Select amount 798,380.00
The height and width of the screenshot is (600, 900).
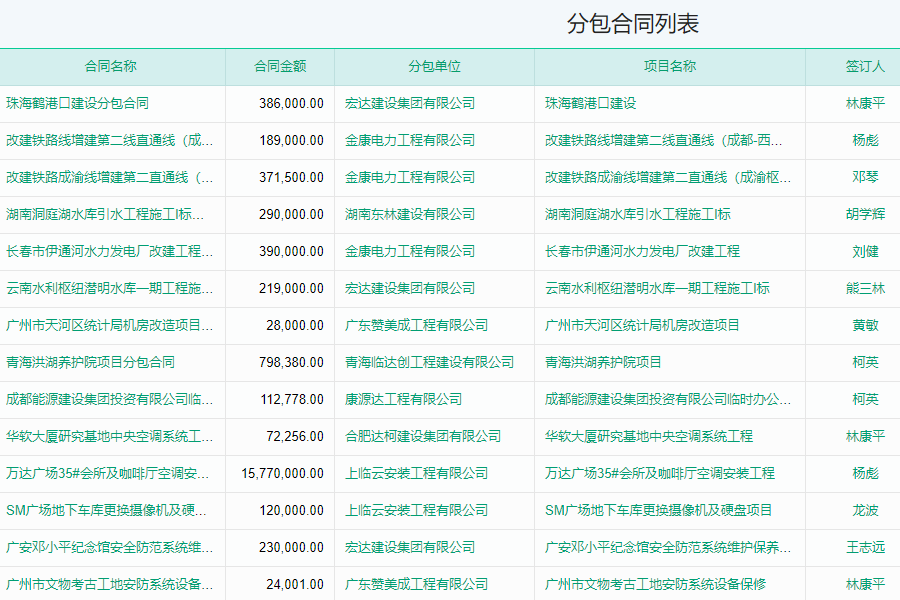[291, 362]
